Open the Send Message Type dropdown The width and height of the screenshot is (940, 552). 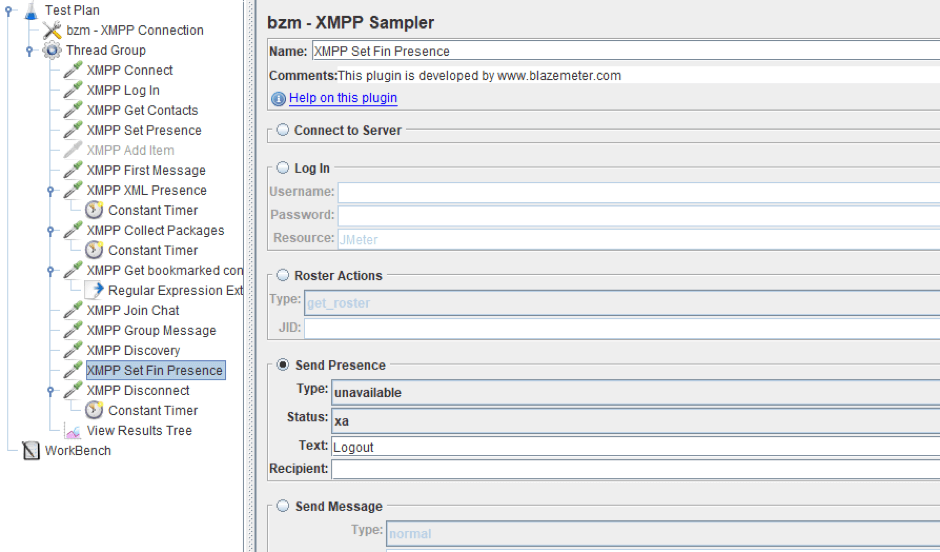click(663, 533)
